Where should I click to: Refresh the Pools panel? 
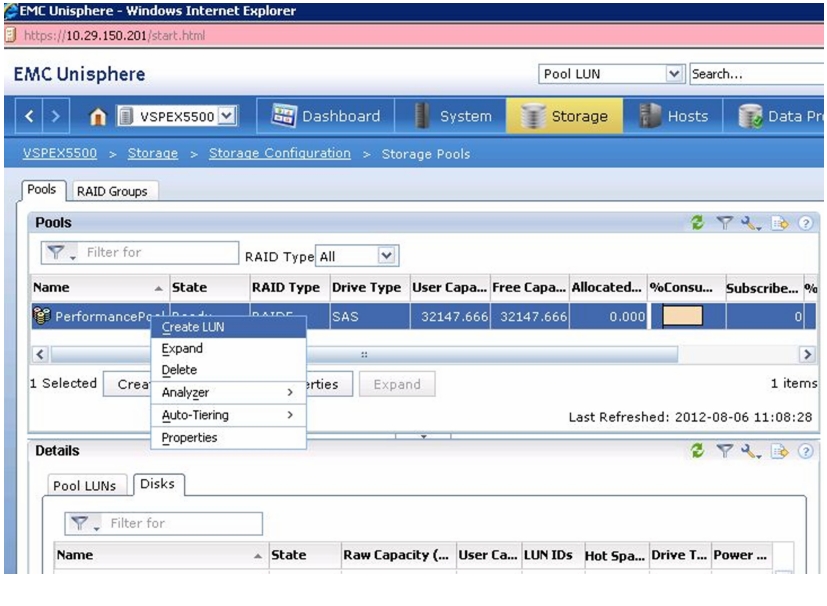(x=697, y=223)
